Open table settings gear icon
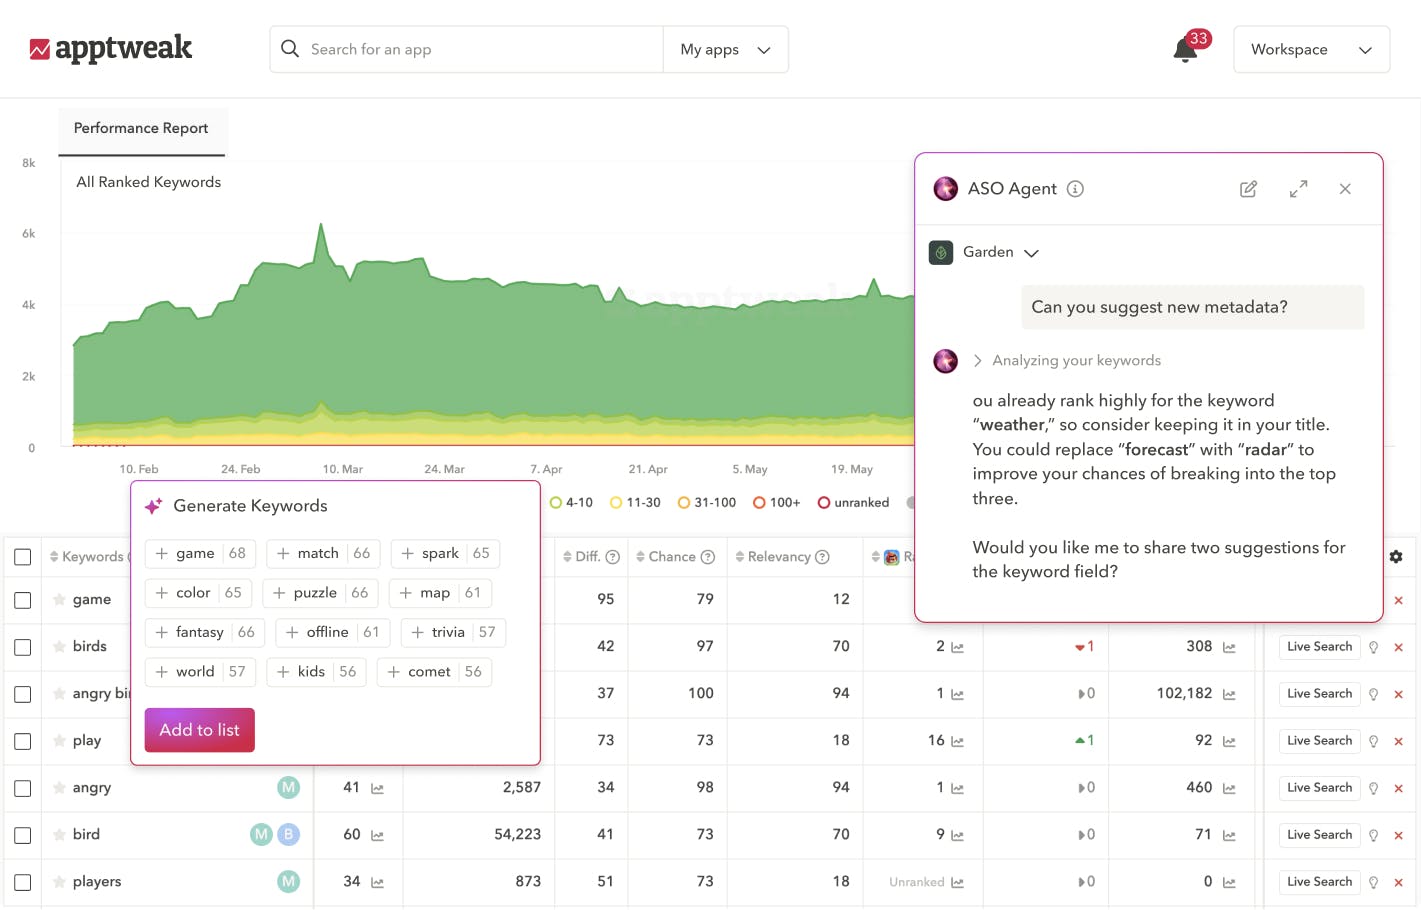Image resolution: width=1421 pixels, height=910 pixels. [x=1396, y=557]
